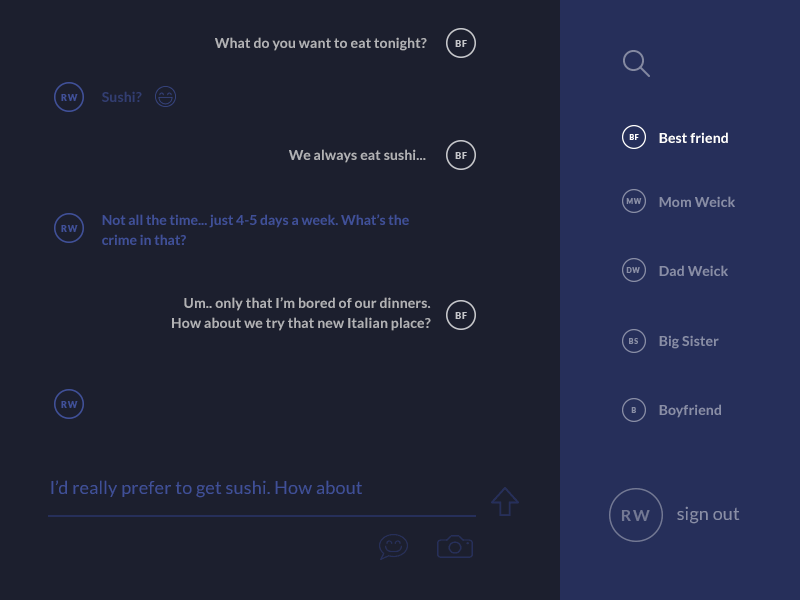
Task: Open the Big Sister conversation
Action: point(688,341)
